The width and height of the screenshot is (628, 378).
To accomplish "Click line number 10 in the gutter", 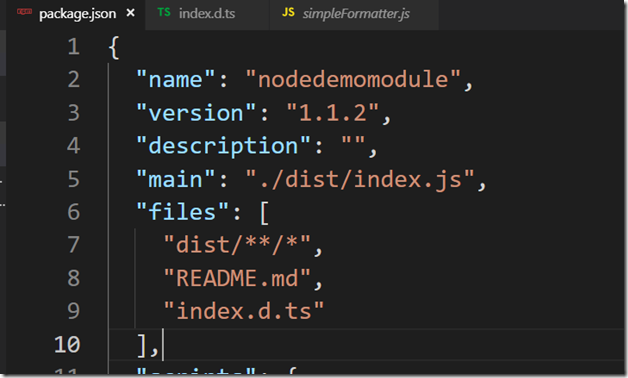I will 67,345.
